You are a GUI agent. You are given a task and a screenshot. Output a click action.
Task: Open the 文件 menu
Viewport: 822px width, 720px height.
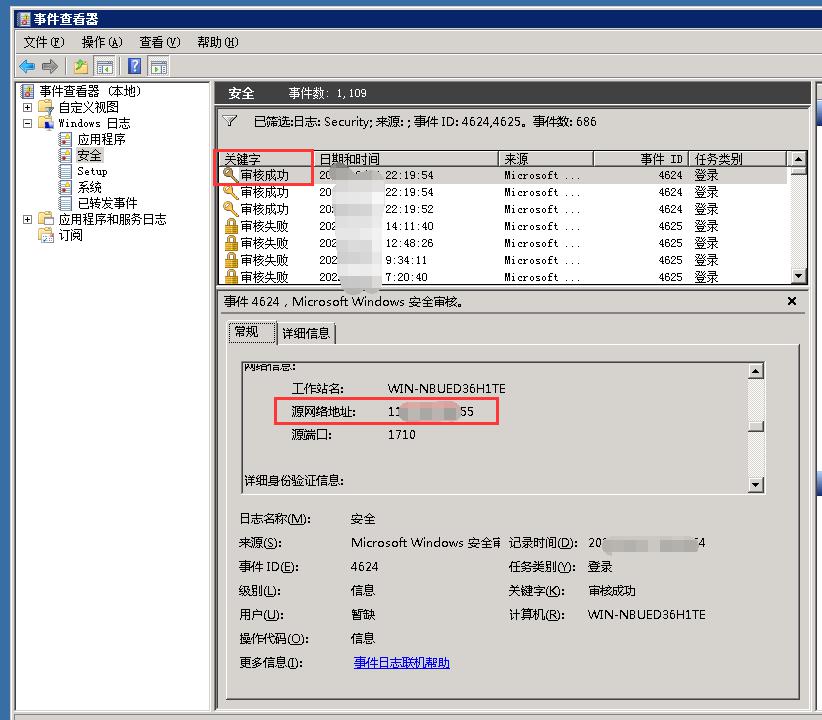43,42
